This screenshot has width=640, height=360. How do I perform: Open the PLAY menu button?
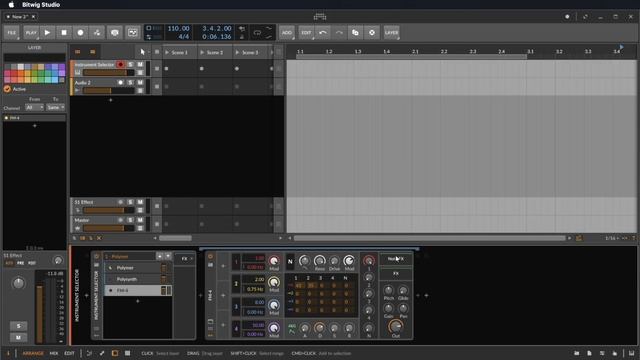31,33
